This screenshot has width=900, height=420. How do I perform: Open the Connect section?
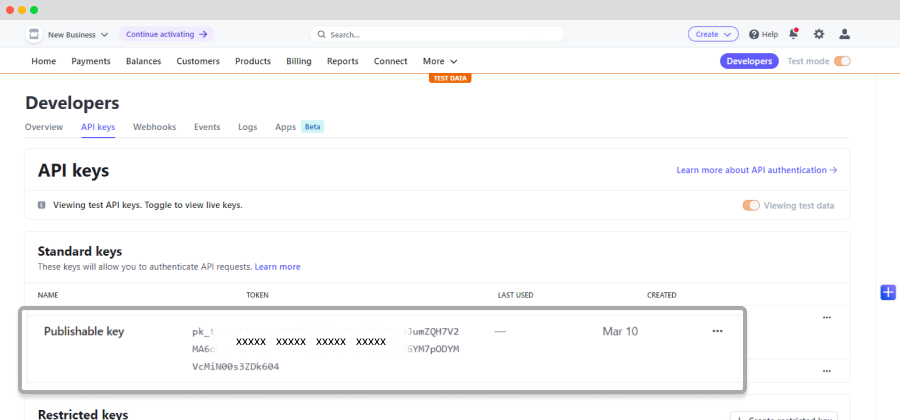pos(390,61)
